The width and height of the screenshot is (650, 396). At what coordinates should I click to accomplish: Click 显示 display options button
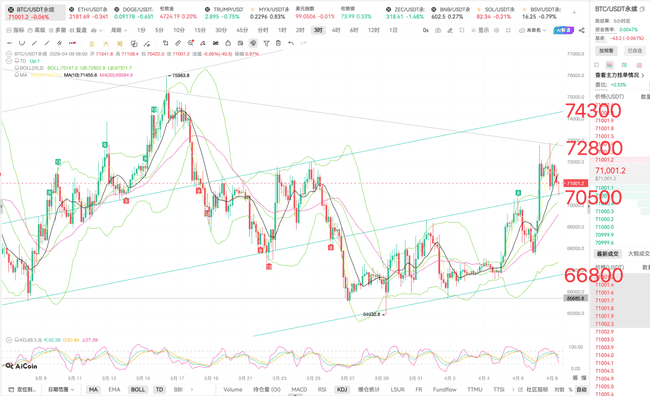tap(480, 30)
